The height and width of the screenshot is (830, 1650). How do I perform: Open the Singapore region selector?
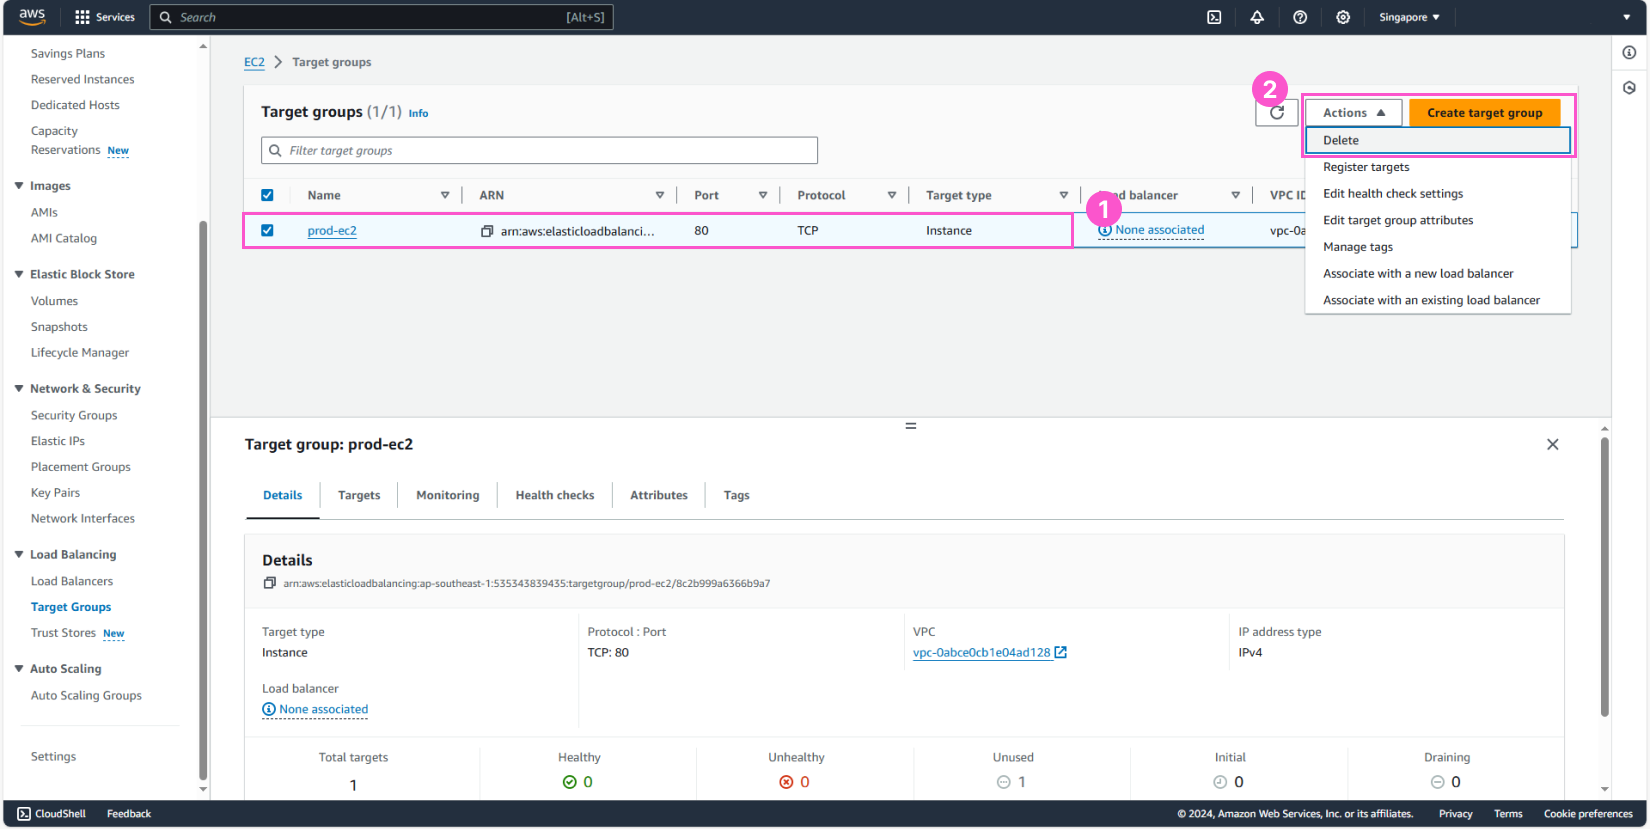coord(1409,17)
